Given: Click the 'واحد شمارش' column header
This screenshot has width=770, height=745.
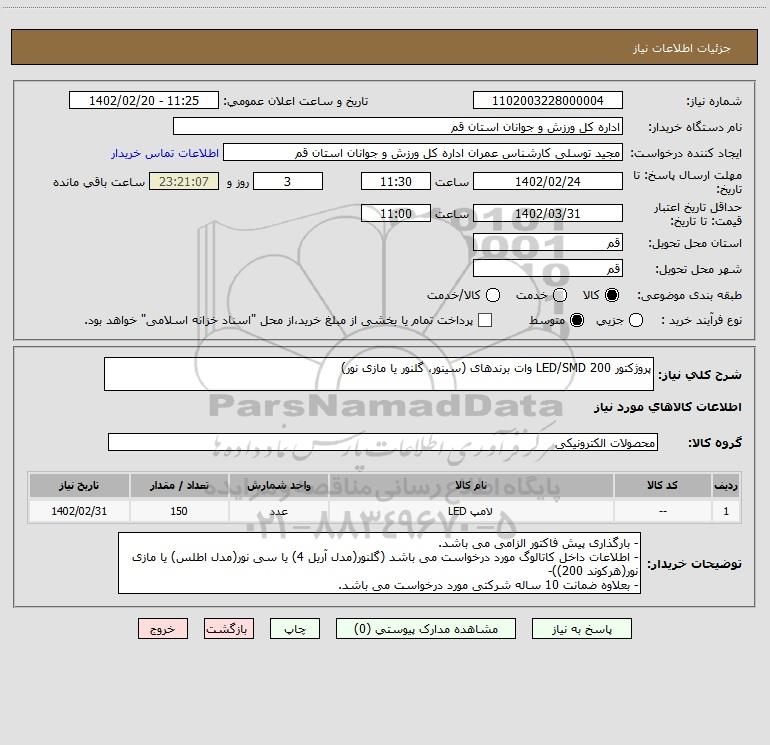Looking at the screenshot, I should click(278, 485).
